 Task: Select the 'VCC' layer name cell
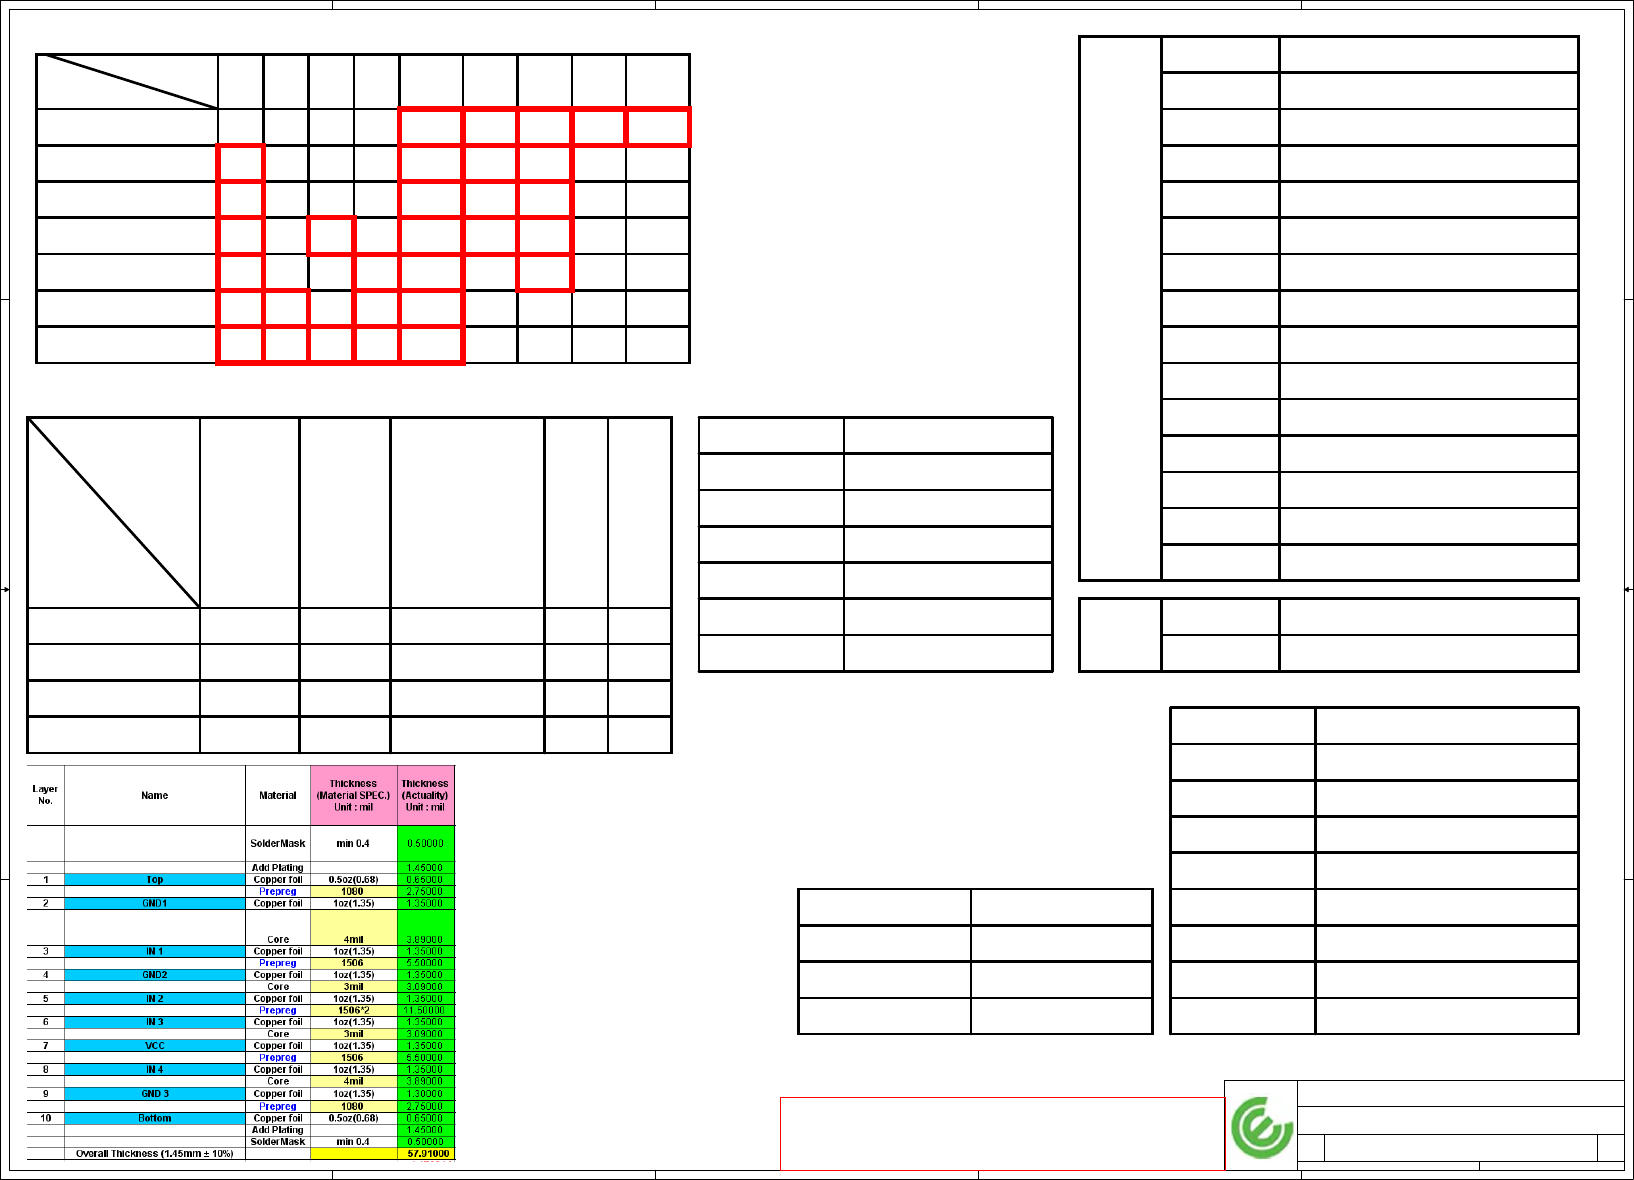(155, 1046)
